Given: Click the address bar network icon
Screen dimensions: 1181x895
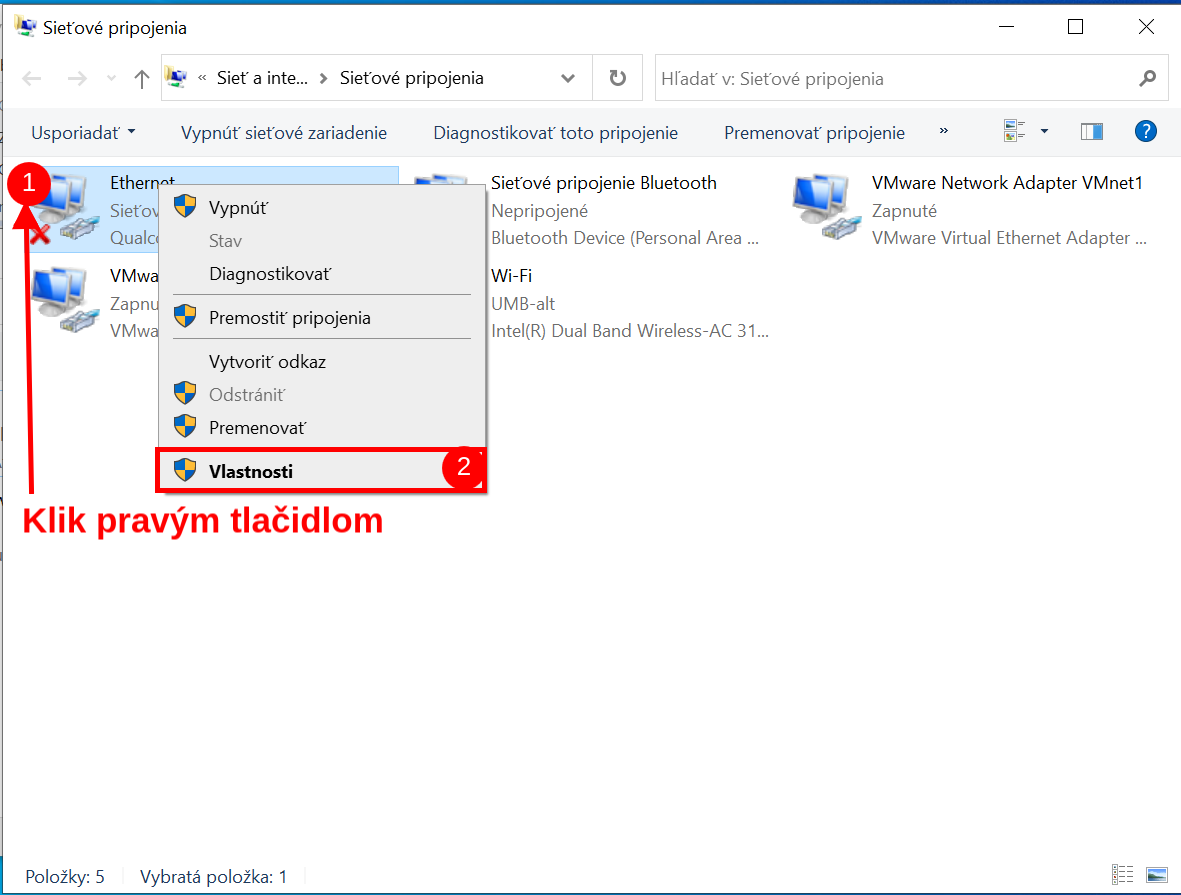Looking at the screenshot, I should click(x=176, y=78).
